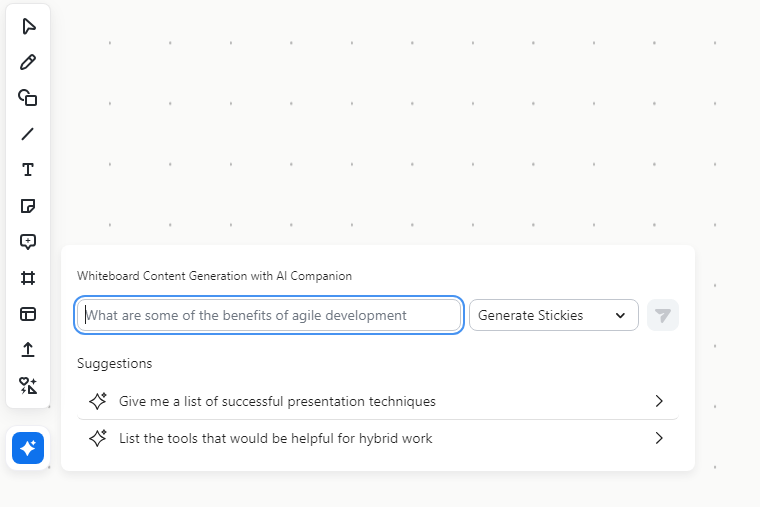Select the Comment tool
The width and height of the screenshot is (760, 507).
tap(28, 242)
